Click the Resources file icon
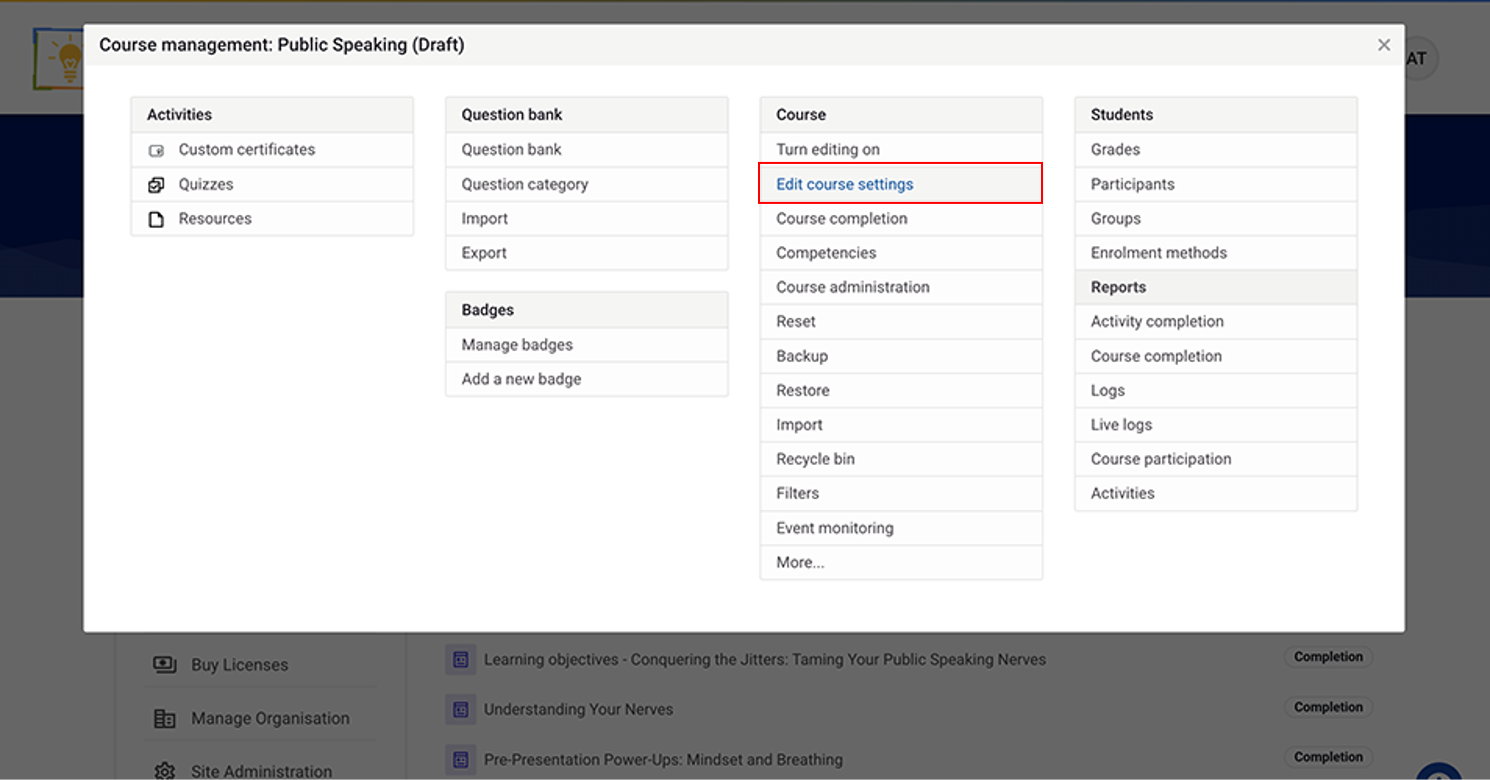 [156, 219]
